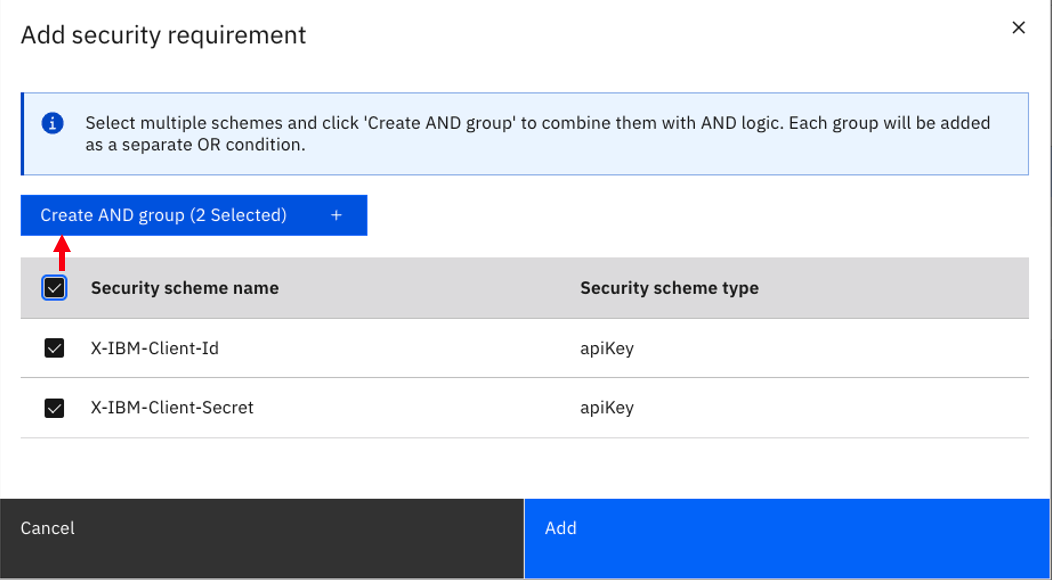Click the Add security requirement dialog title
Screen dimensions: 1052x580
[164, 35]
